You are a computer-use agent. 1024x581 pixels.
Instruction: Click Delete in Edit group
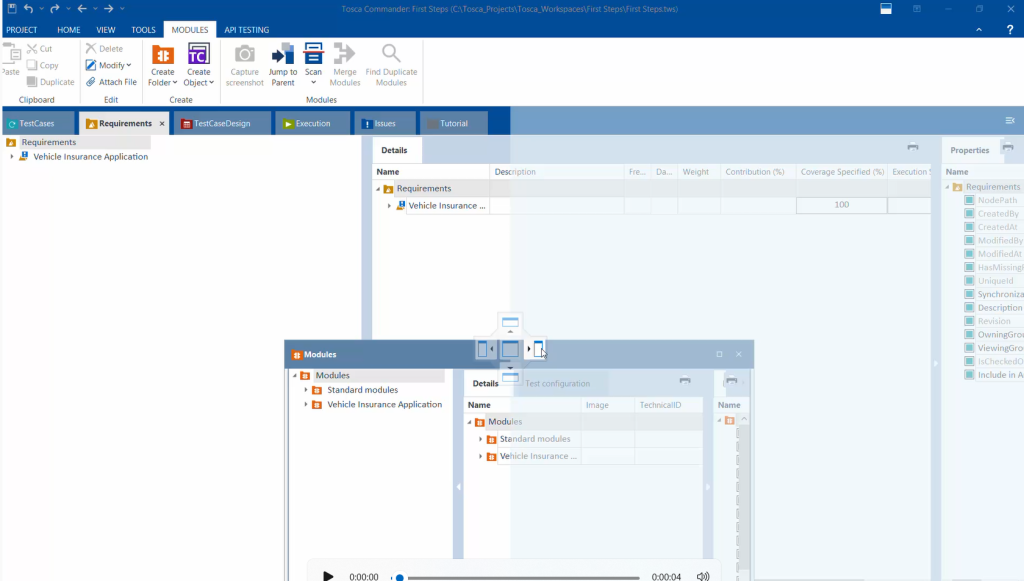(104, 48)
